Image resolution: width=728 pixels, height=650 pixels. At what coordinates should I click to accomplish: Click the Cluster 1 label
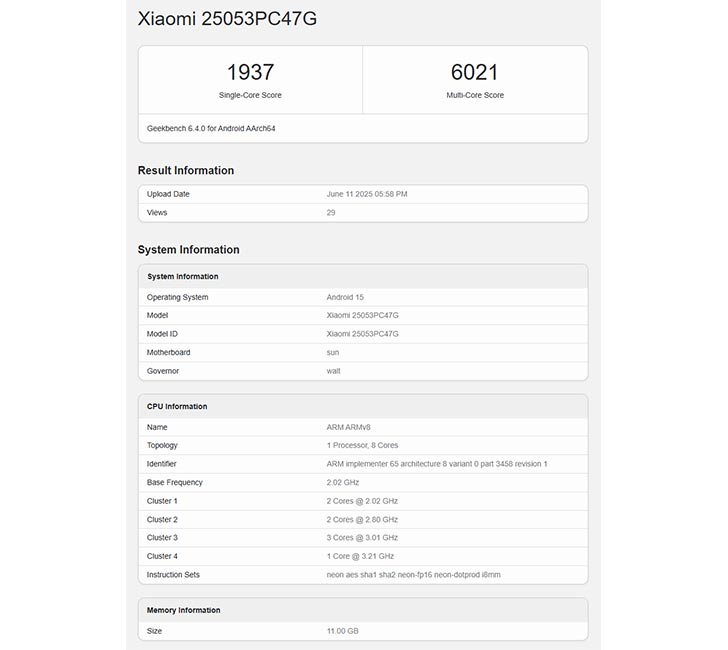coord(162,501)
